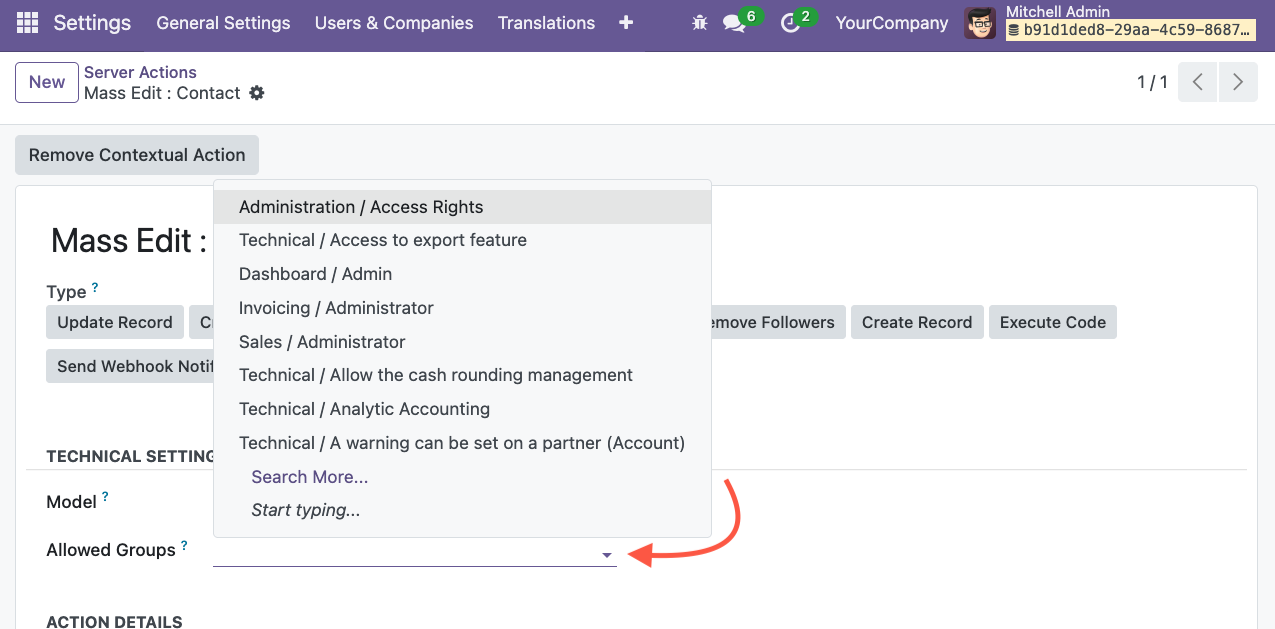Choose Dashboard / Admin option

click(x=462, y=274)
